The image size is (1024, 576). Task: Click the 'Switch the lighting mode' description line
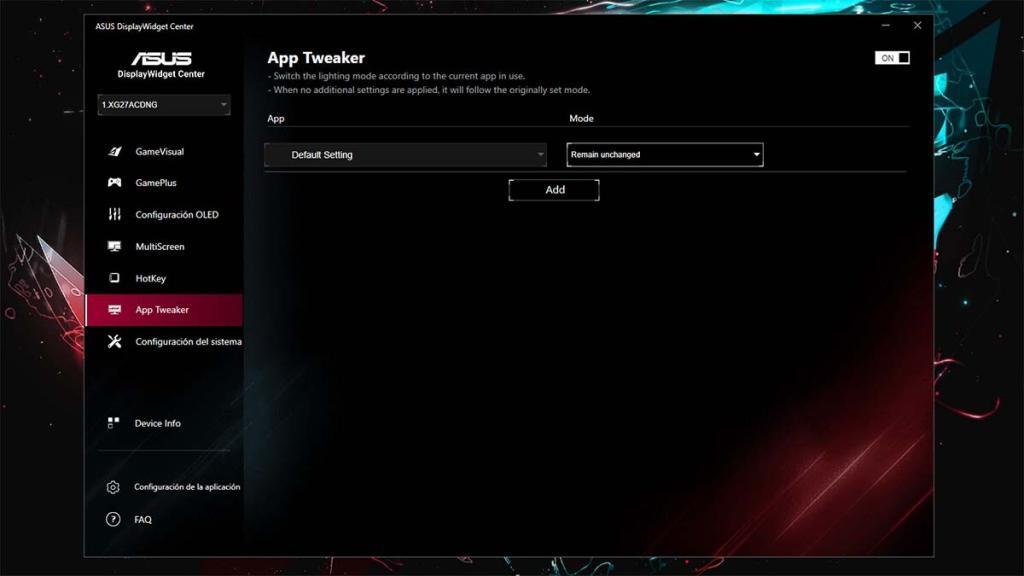coord(396,76)
